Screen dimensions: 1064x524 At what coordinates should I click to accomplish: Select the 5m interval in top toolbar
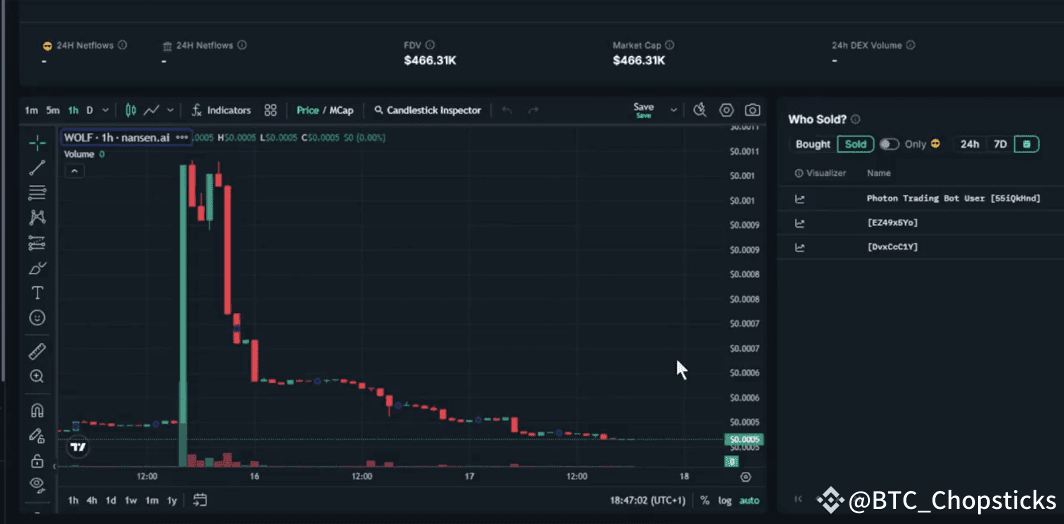click(53, 110)
